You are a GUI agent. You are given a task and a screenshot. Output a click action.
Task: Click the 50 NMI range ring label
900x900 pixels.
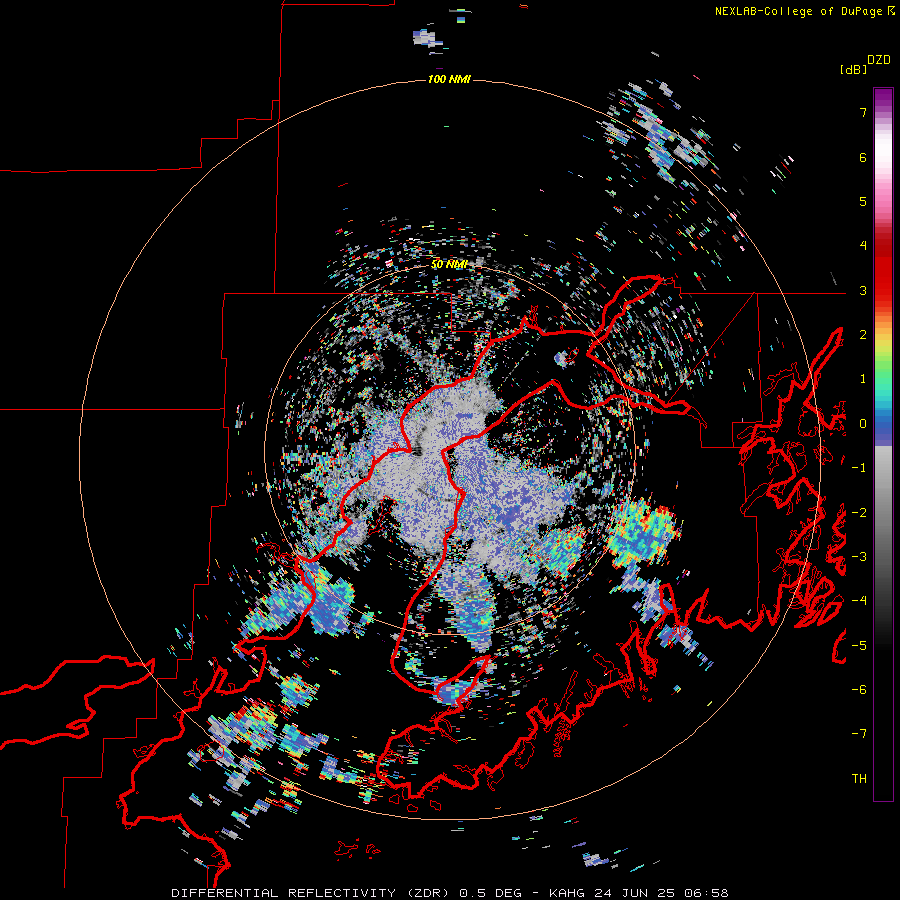(x=449, y=265)
